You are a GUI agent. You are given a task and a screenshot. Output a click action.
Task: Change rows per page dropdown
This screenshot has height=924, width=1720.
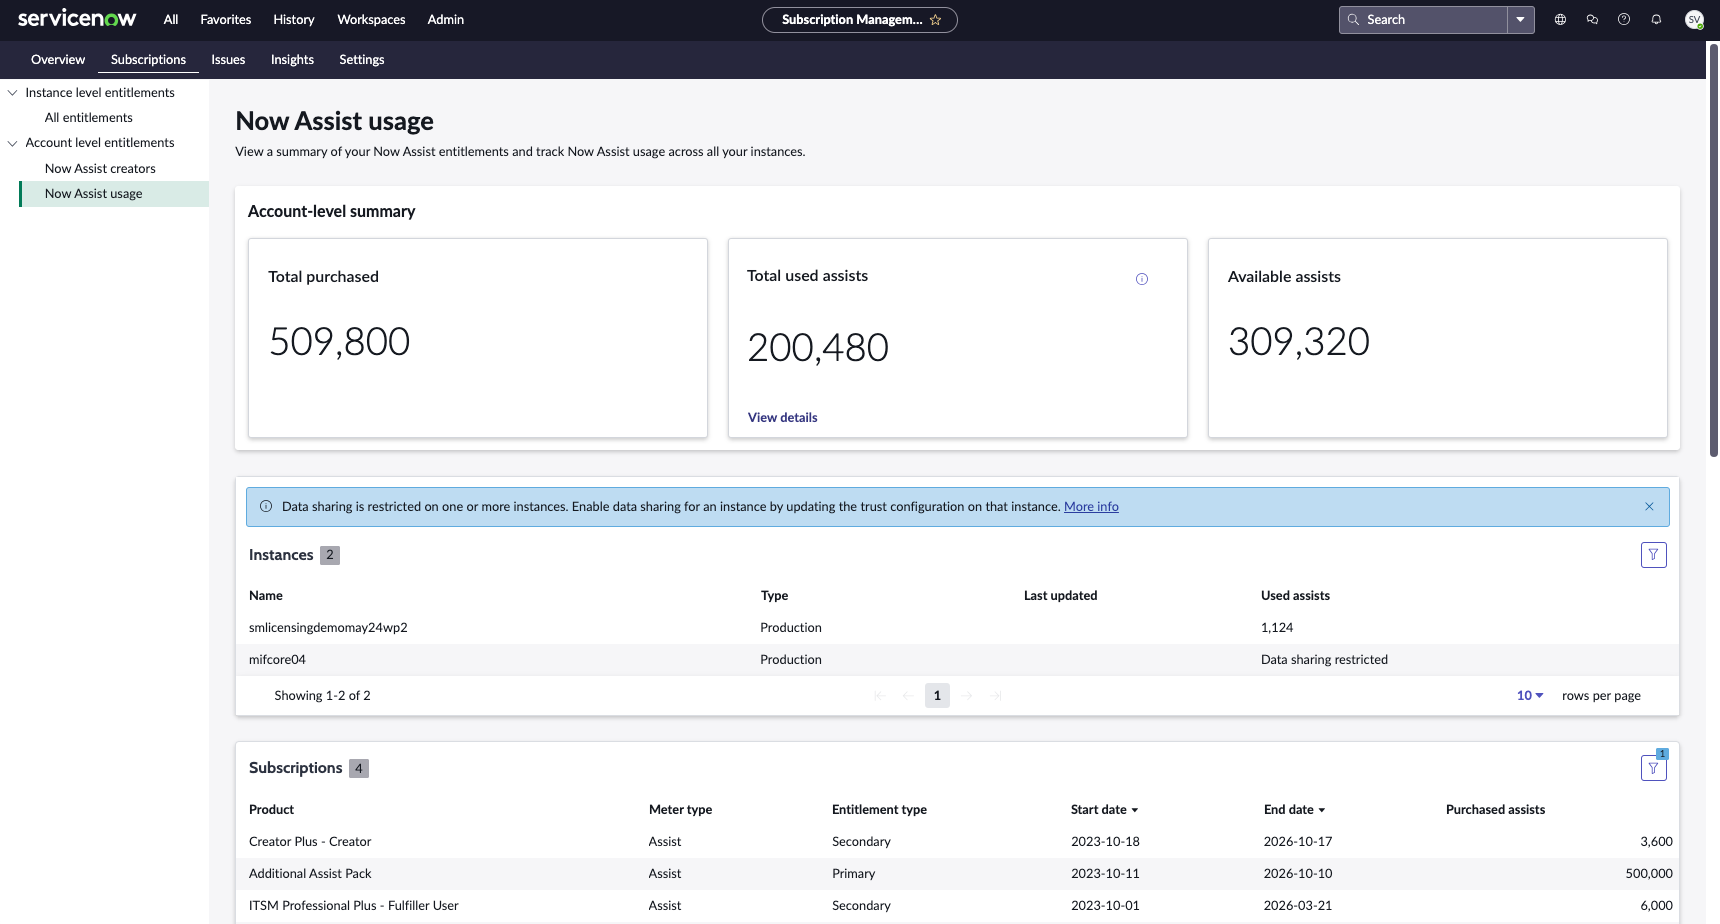tap(1530, 696)
